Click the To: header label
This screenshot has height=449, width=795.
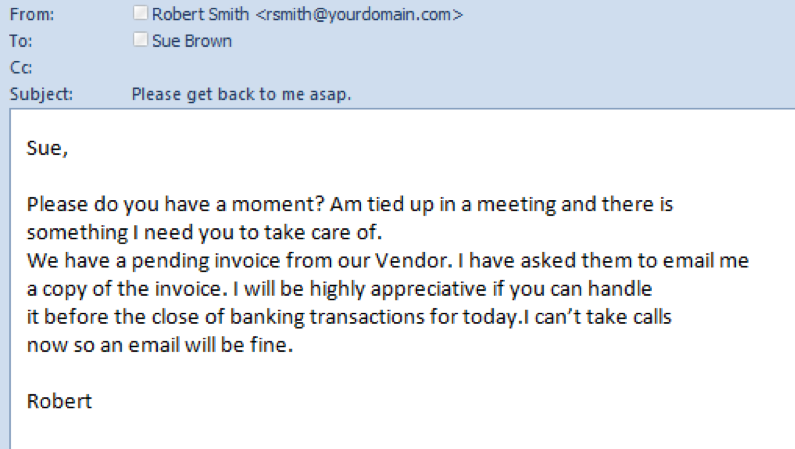coord(21,41)
